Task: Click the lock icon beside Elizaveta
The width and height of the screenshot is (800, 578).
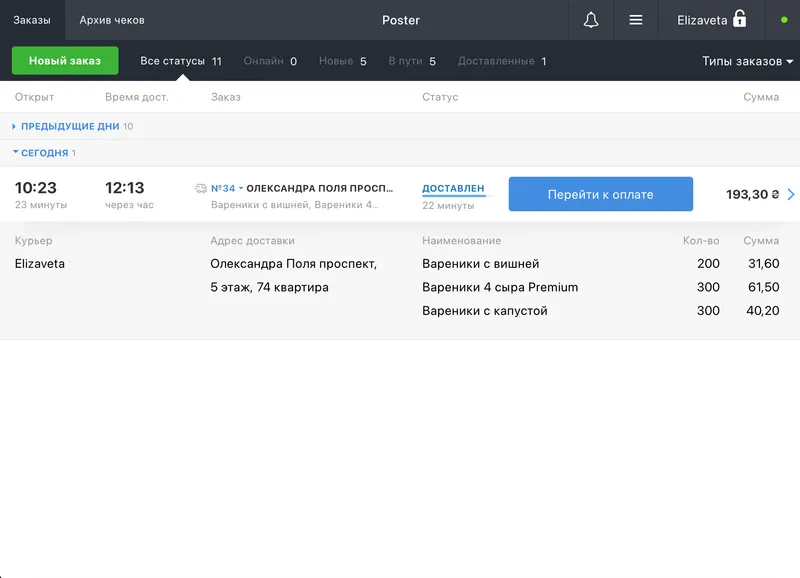Action: pos(740,19)
